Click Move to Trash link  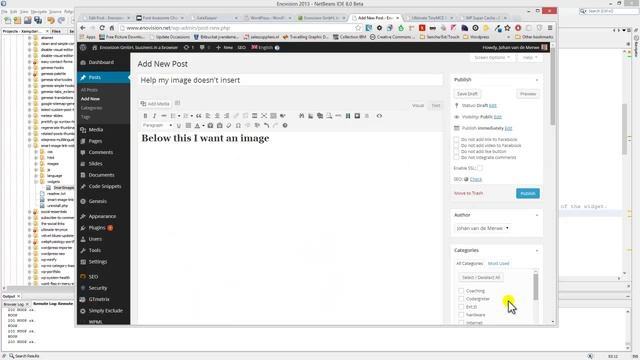click(x=468, y=193)
